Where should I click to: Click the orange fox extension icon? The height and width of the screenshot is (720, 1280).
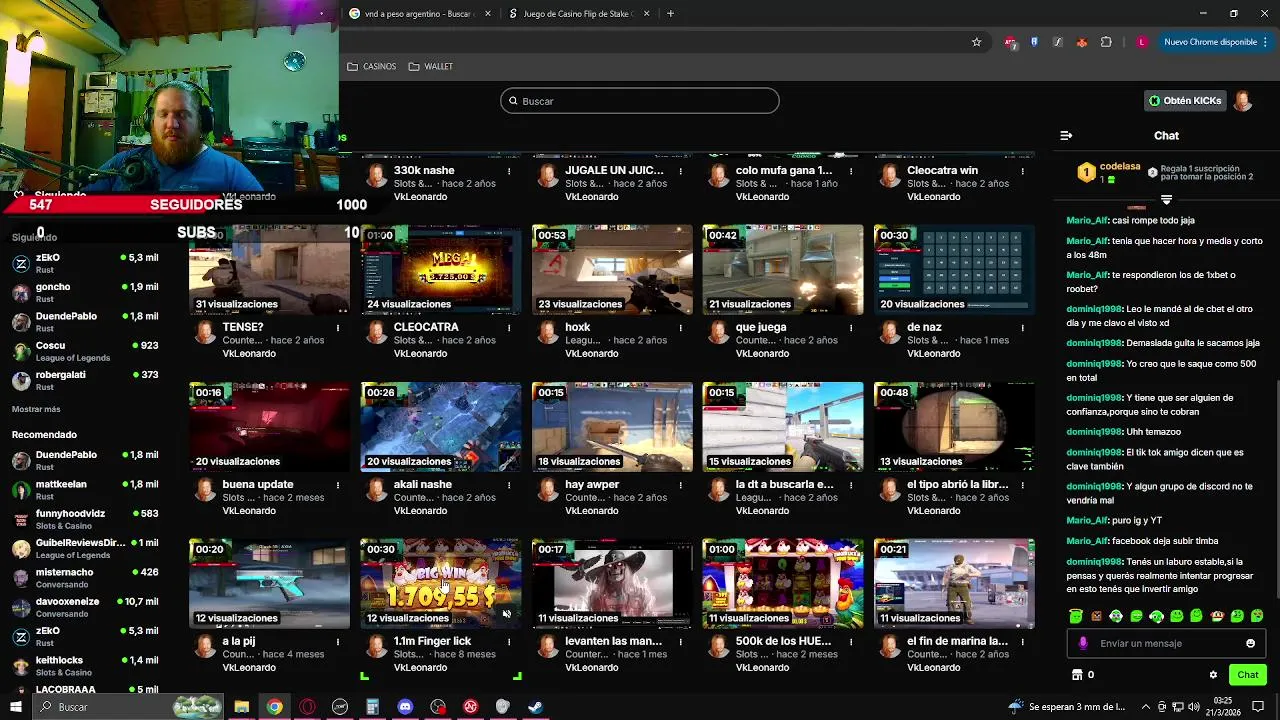tap(1082, 42)
